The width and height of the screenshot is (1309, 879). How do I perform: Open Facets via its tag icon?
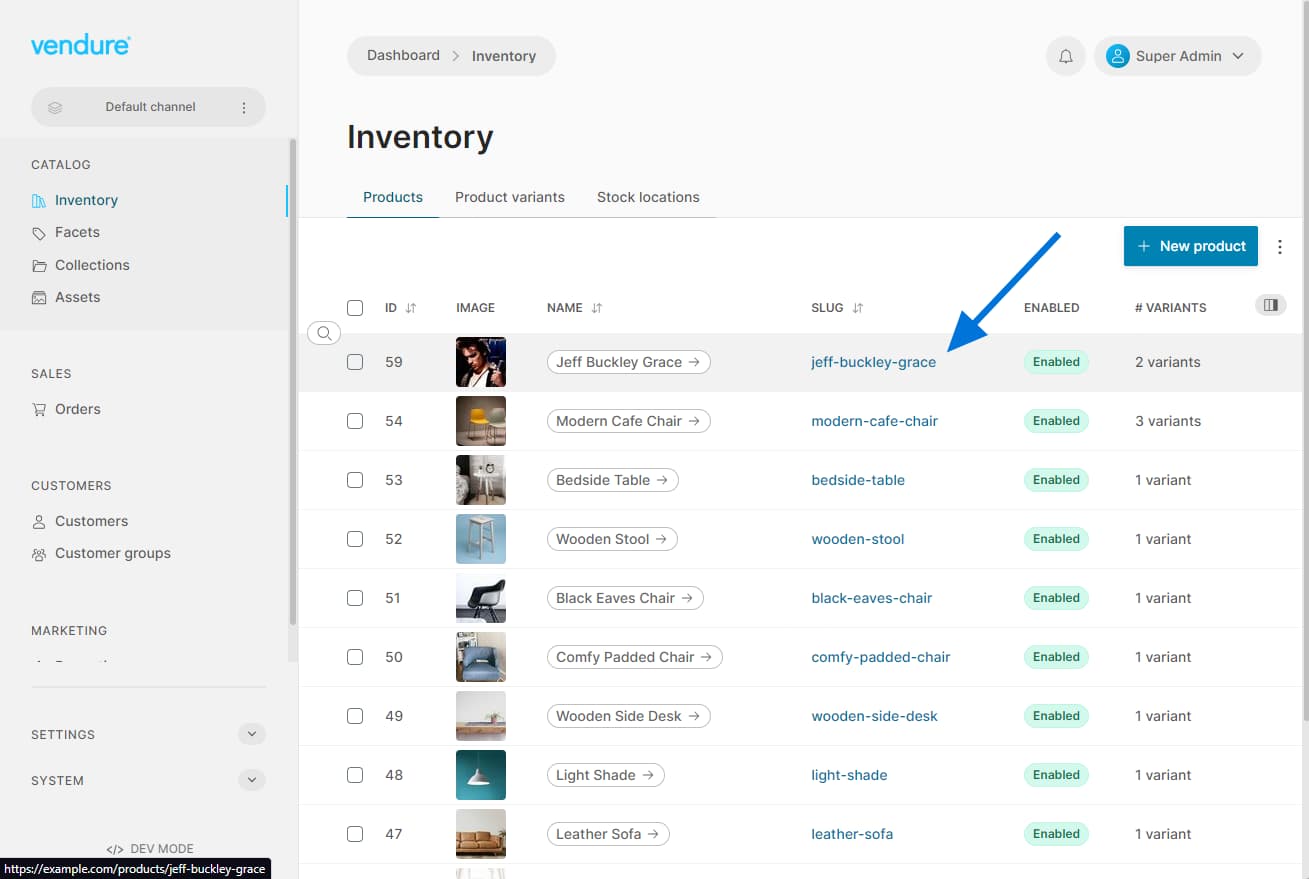tap(38, 232)
